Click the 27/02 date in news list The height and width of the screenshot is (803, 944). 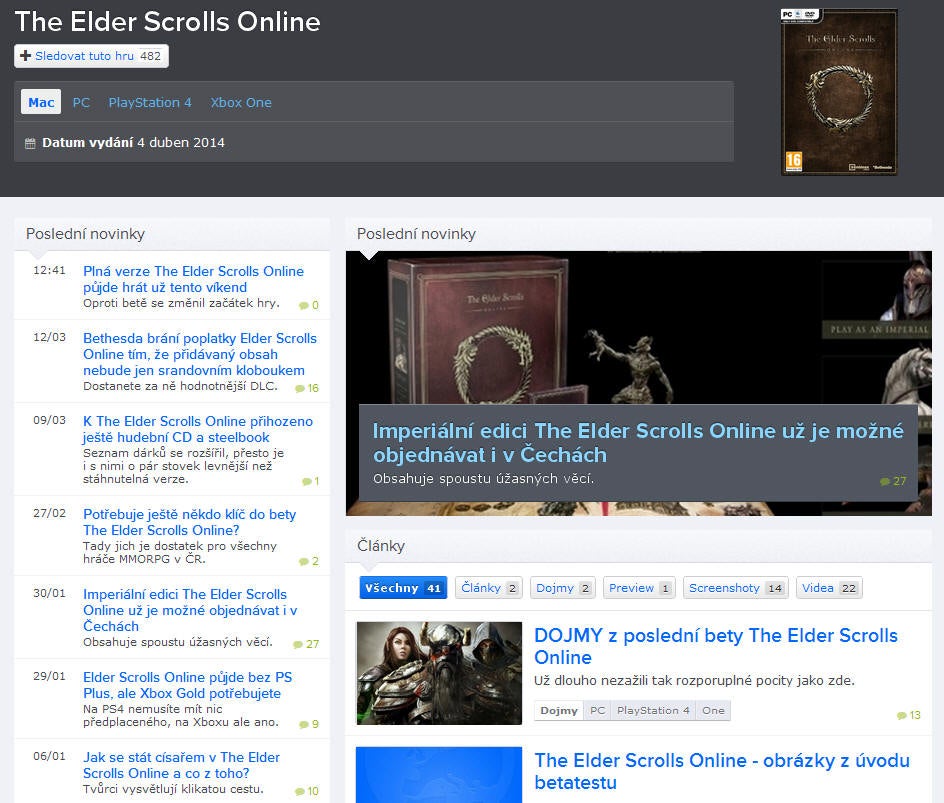click(49, 513)
